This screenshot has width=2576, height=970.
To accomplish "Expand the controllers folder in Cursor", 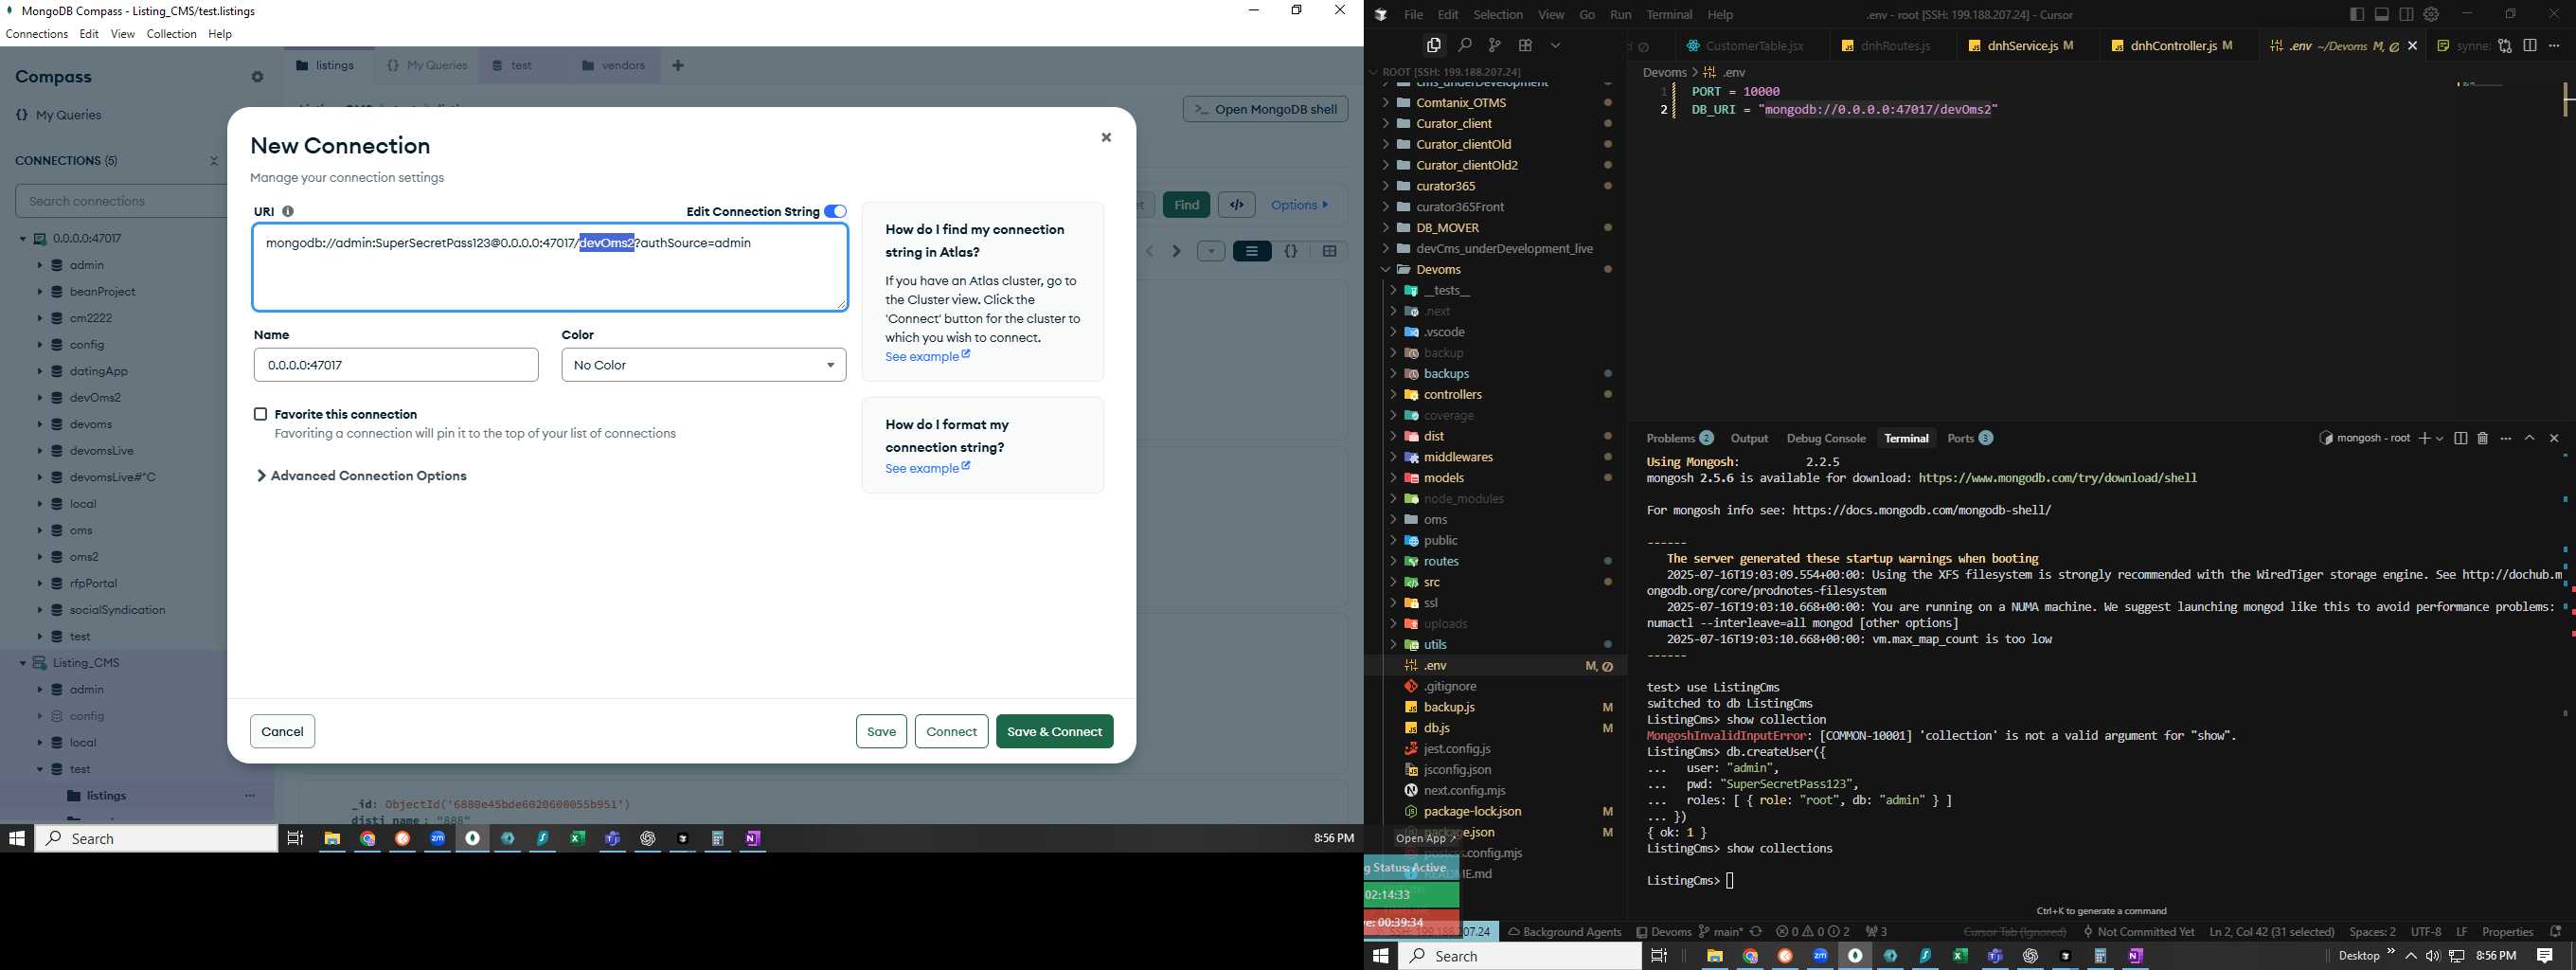I will (1392, 394).
